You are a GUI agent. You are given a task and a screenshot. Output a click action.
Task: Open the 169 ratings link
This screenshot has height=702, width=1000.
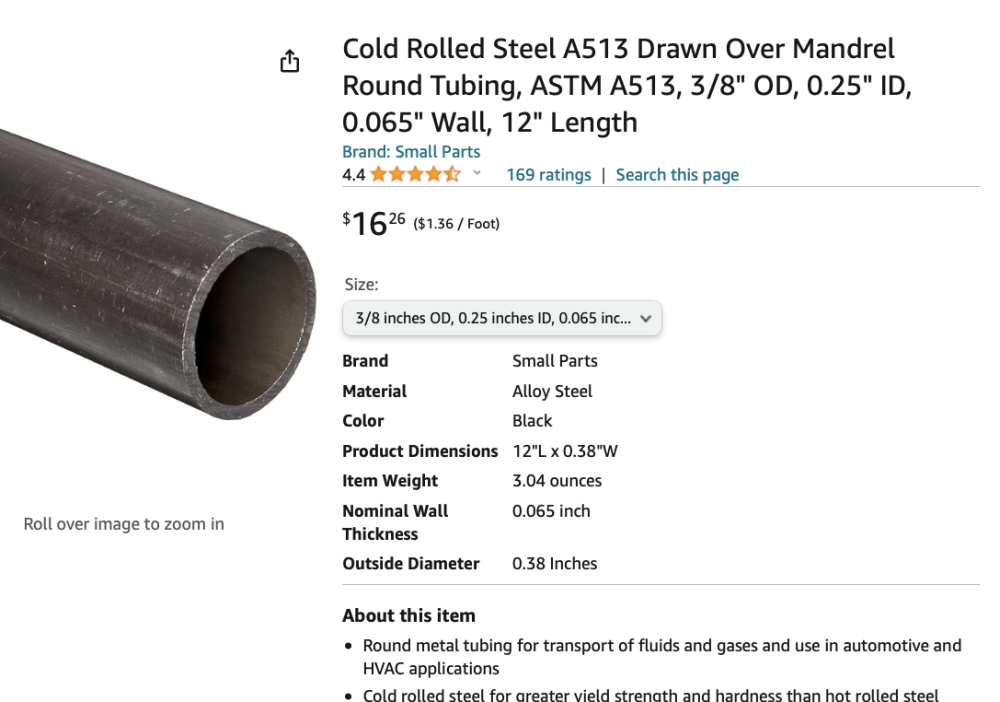point(548,175)
